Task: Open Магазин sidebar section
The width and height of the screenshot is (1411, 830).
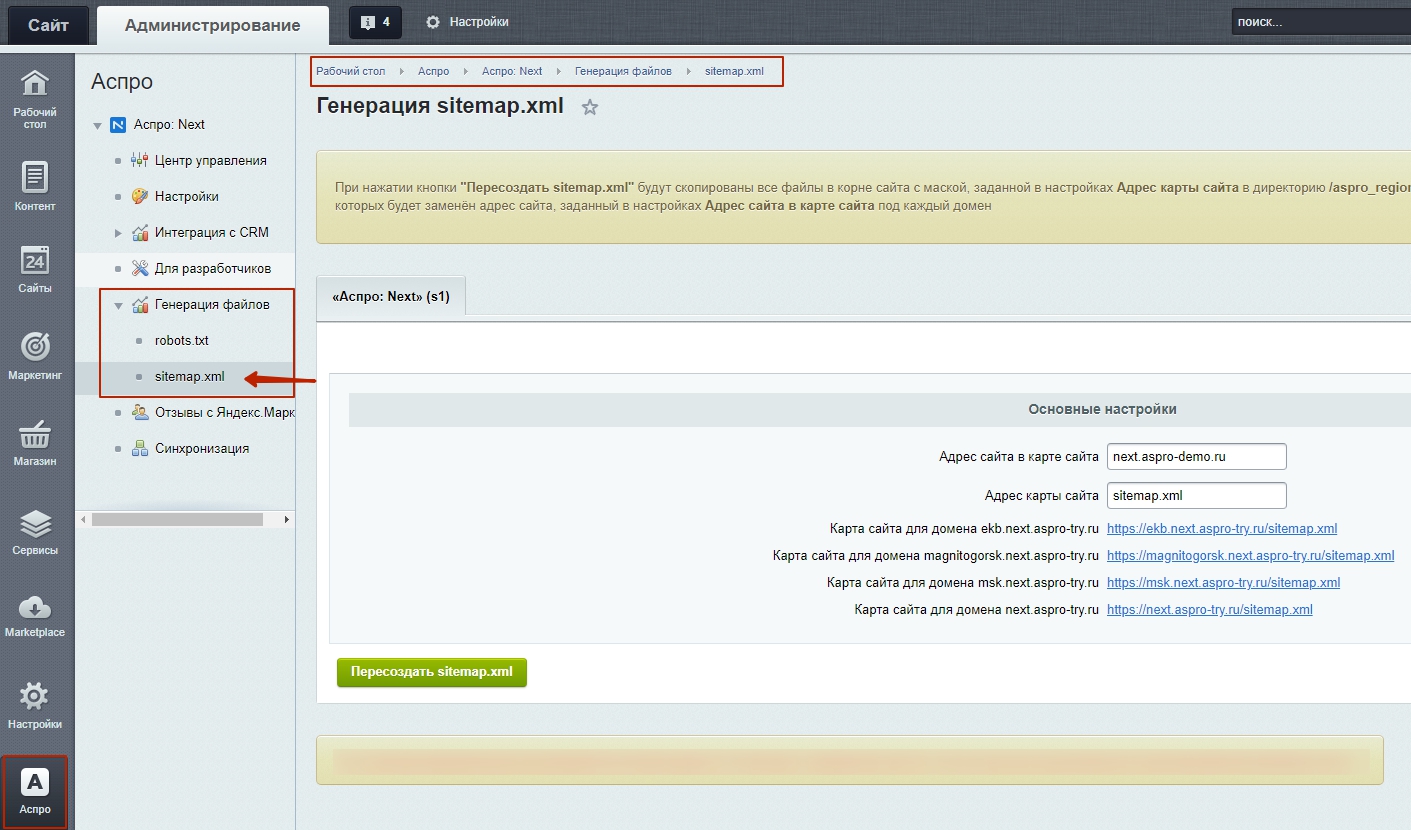Action: pos(35,443)
